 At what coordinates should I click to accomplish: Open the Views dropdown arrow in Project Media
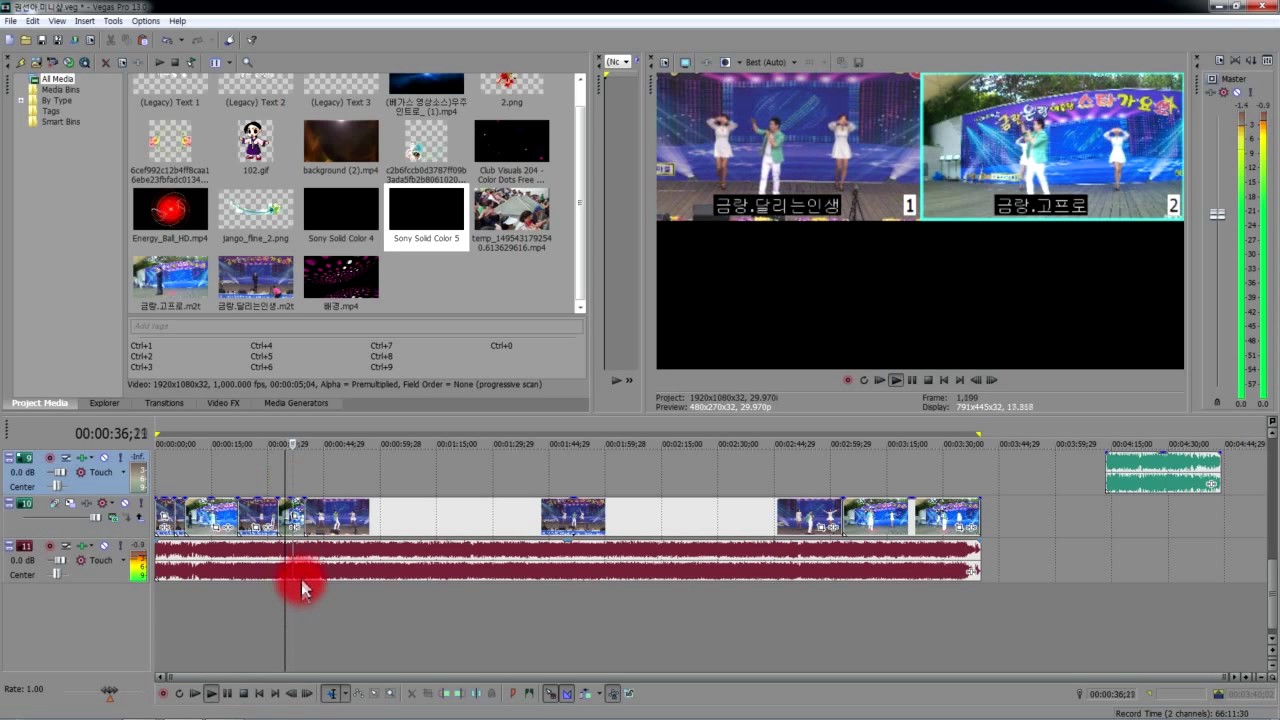click(x=229, y=63)
